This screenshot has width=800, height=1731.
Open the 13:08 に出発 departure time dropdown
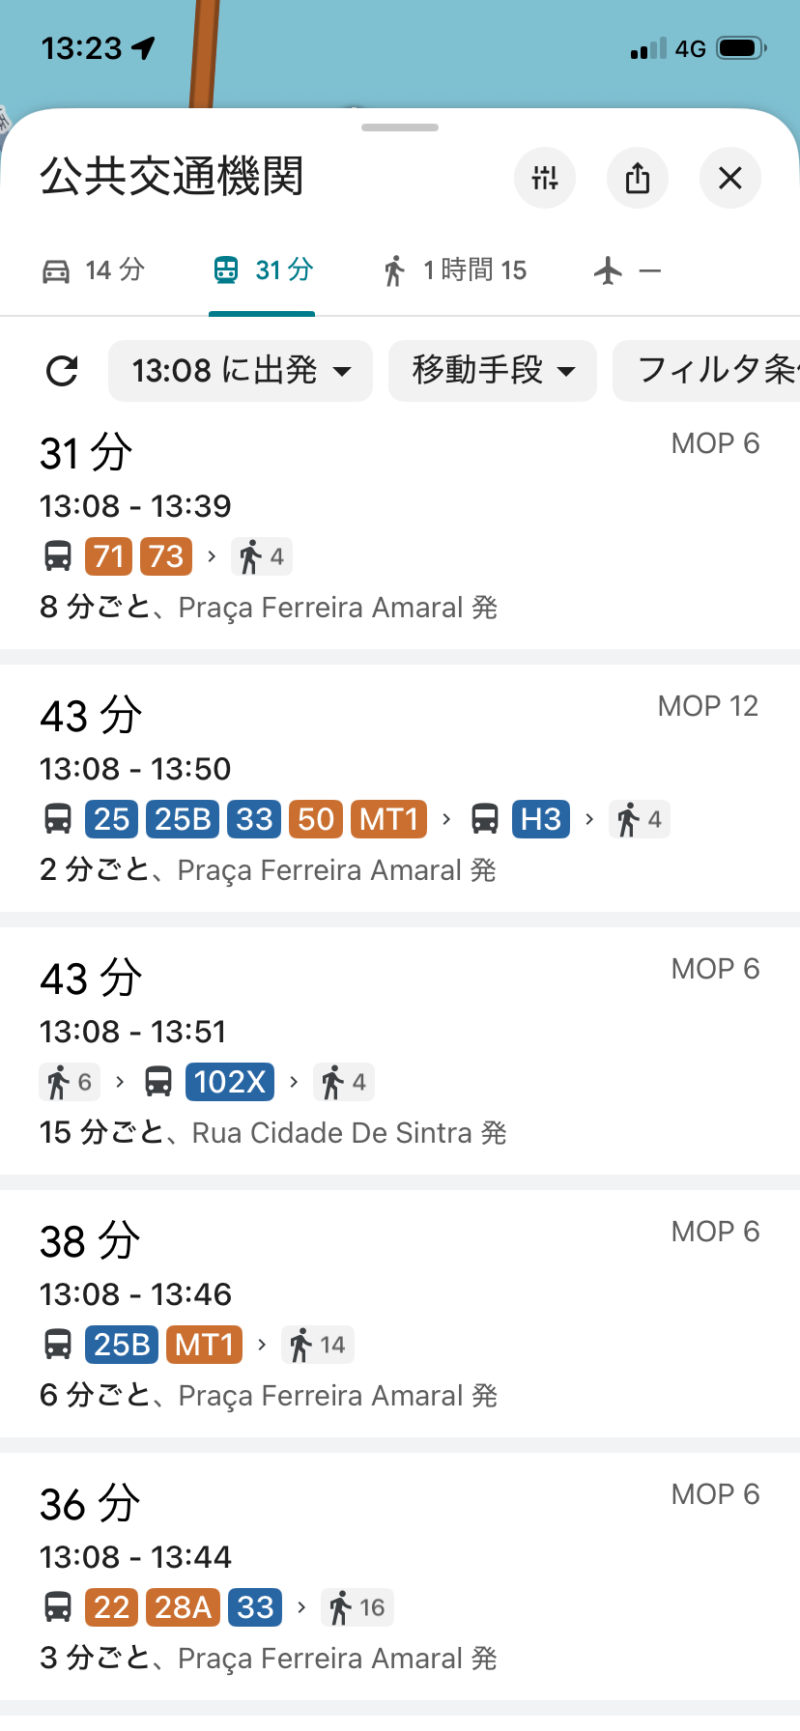pos(240,371)
